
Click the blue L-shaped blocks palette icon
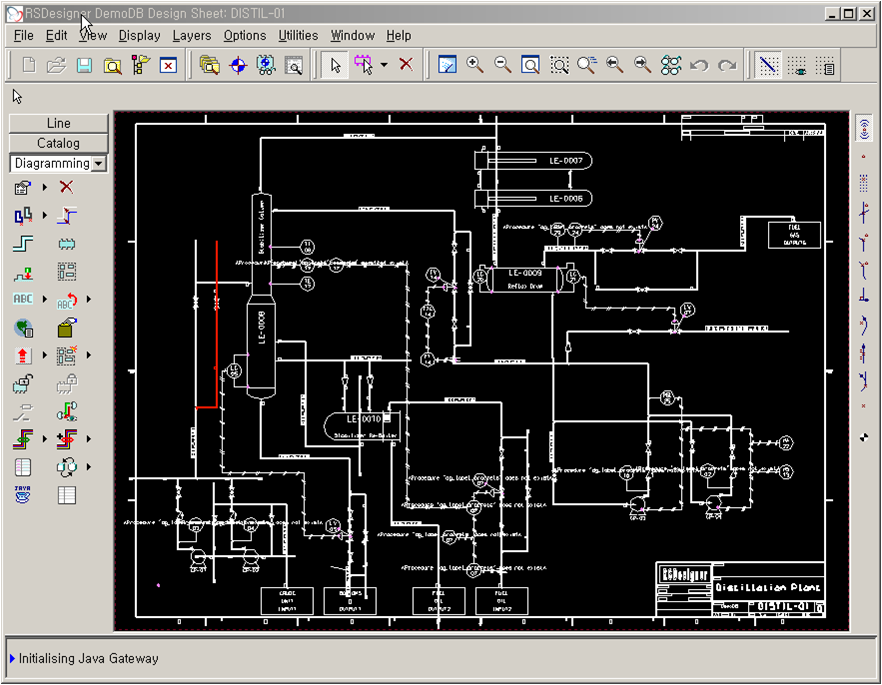(x=23, y=215)
